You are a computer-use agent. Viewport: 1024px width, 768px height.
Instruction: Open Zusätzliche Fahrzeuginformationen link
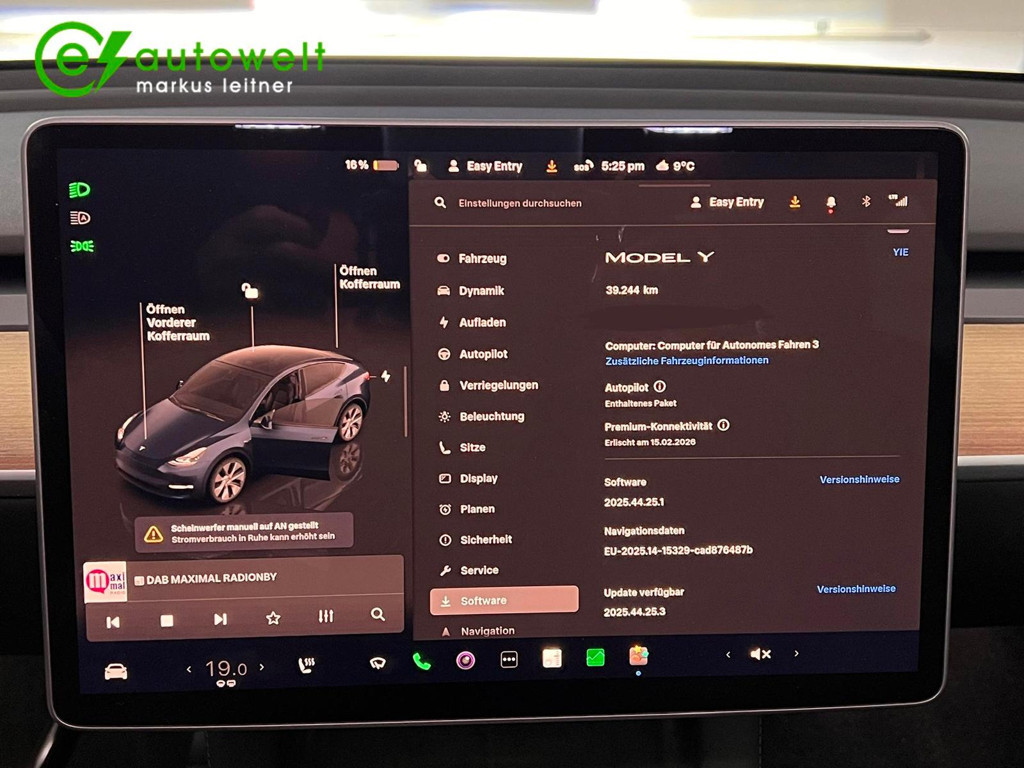tap(685, 361)
